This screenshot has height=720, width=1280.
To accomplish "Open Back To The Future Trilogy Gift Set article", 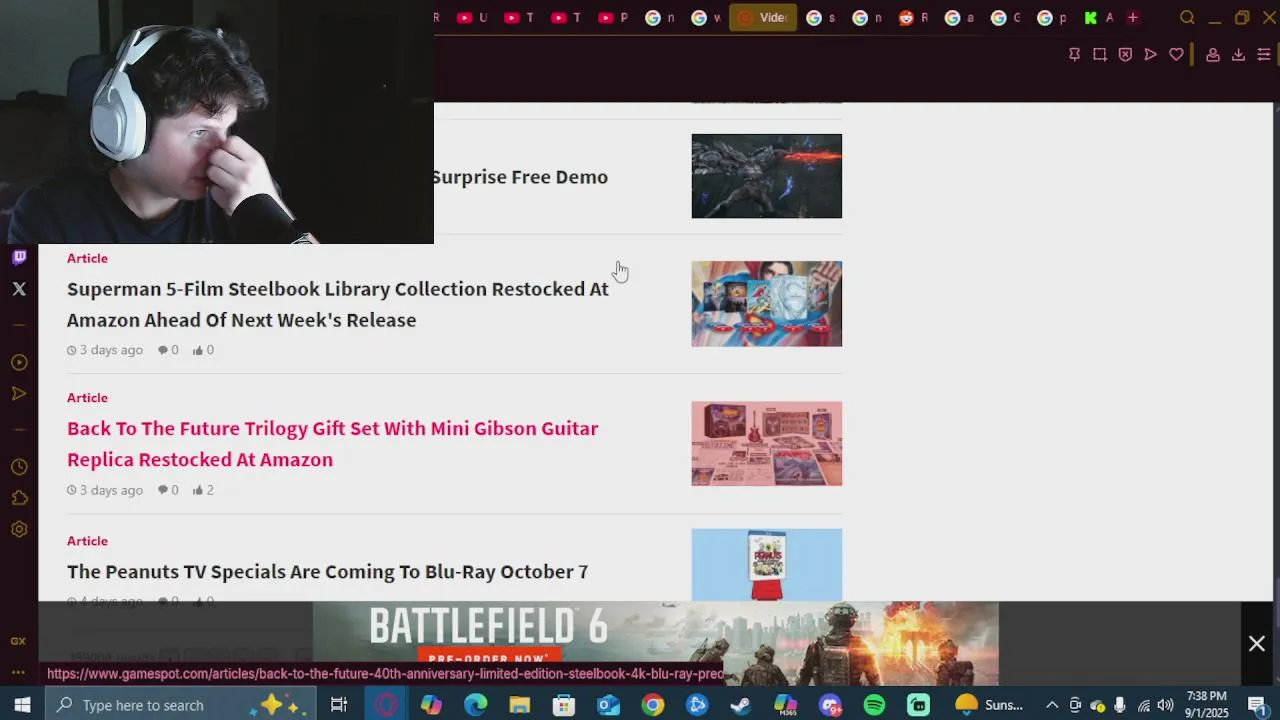I will (333, 444).
